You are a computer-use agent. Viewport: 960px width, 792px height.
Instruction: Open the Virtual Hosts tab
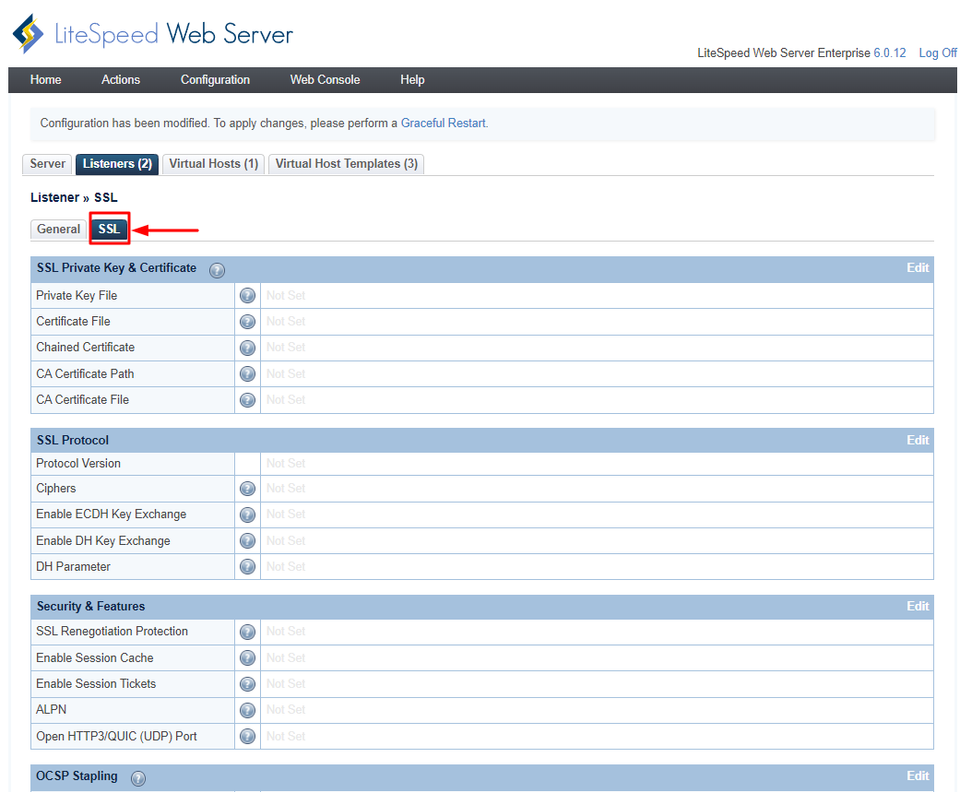(x=213, y=163)
